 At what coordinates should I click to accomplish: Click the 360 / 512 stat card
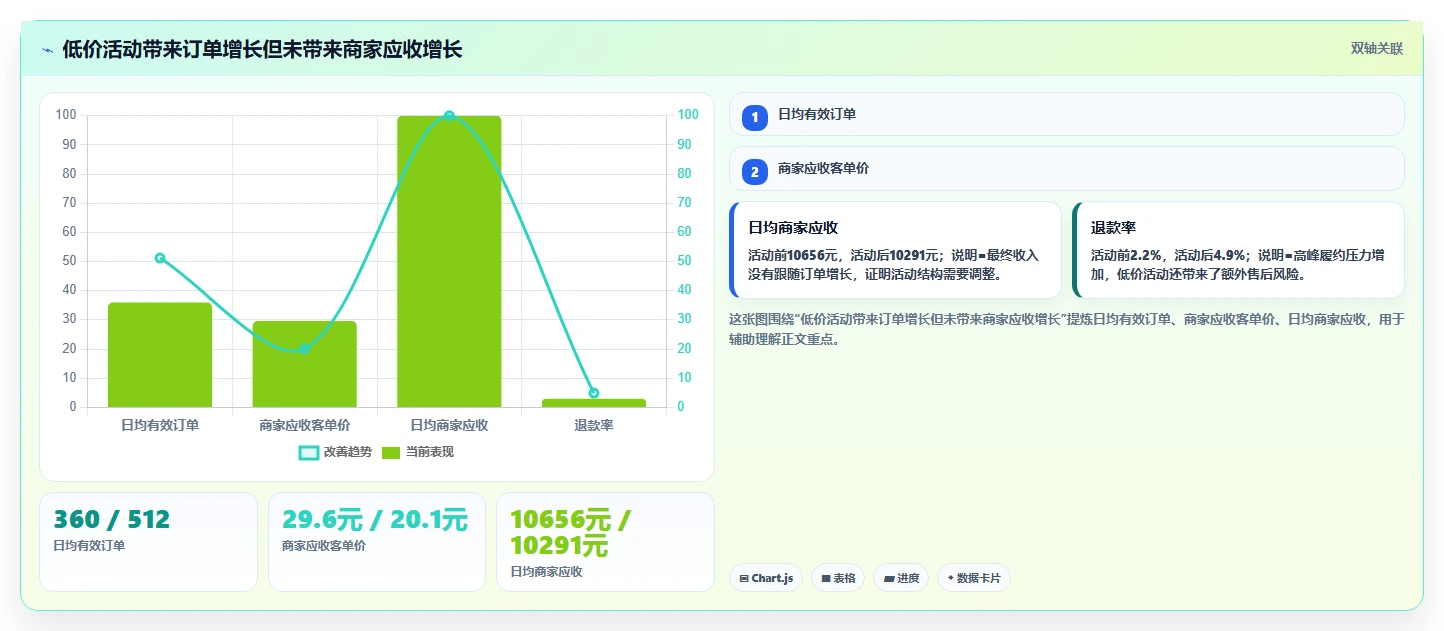tap(148, 542)
